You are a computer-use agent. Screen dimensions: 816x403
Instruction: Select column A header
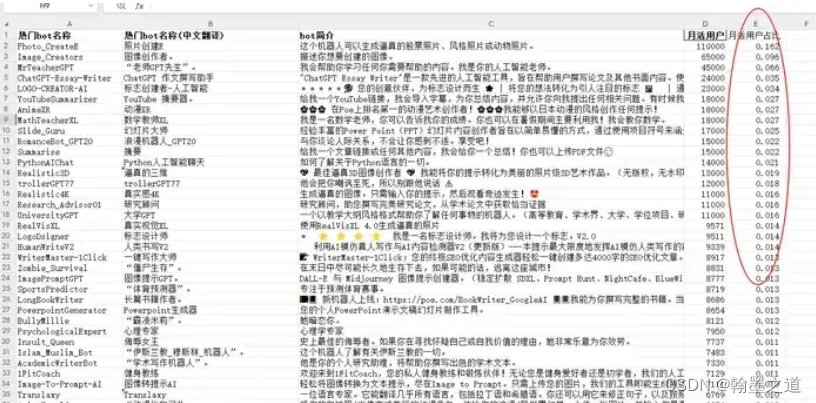click(x=69, y=24)
